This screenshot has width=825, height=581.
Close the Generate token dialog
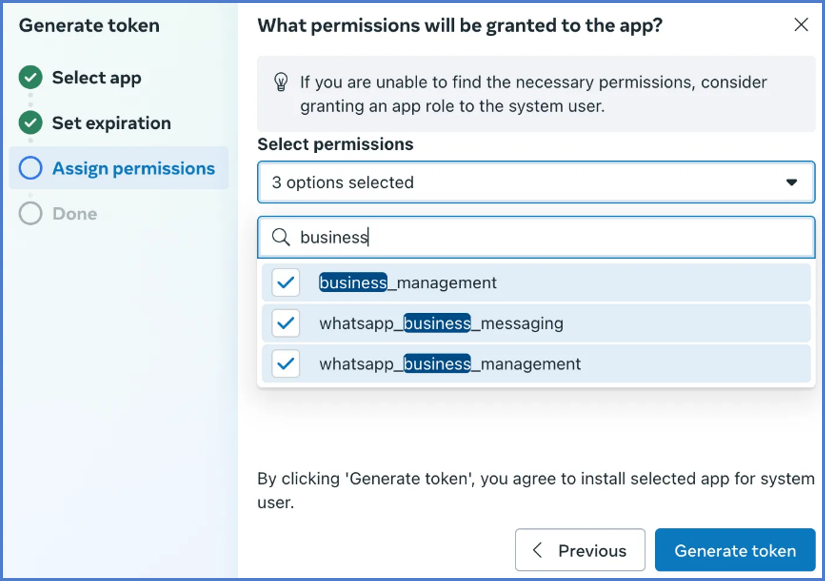(801, 25)
